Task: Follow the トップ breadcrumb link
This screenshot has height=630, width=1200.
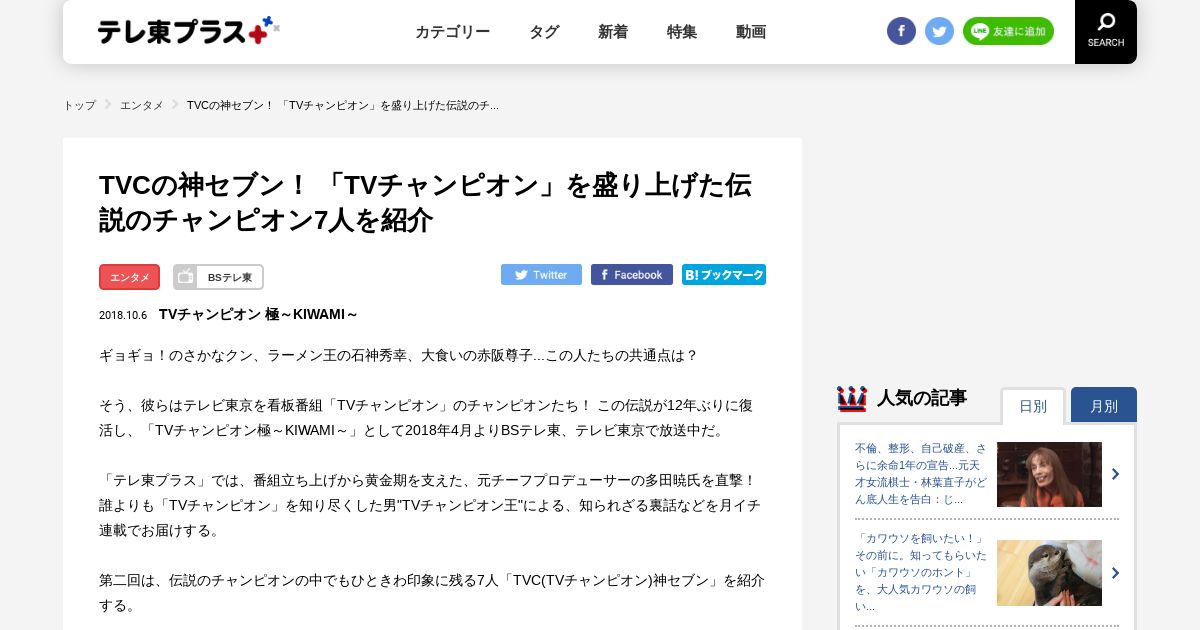Action: pyautogui.click(x=80, y=105)
